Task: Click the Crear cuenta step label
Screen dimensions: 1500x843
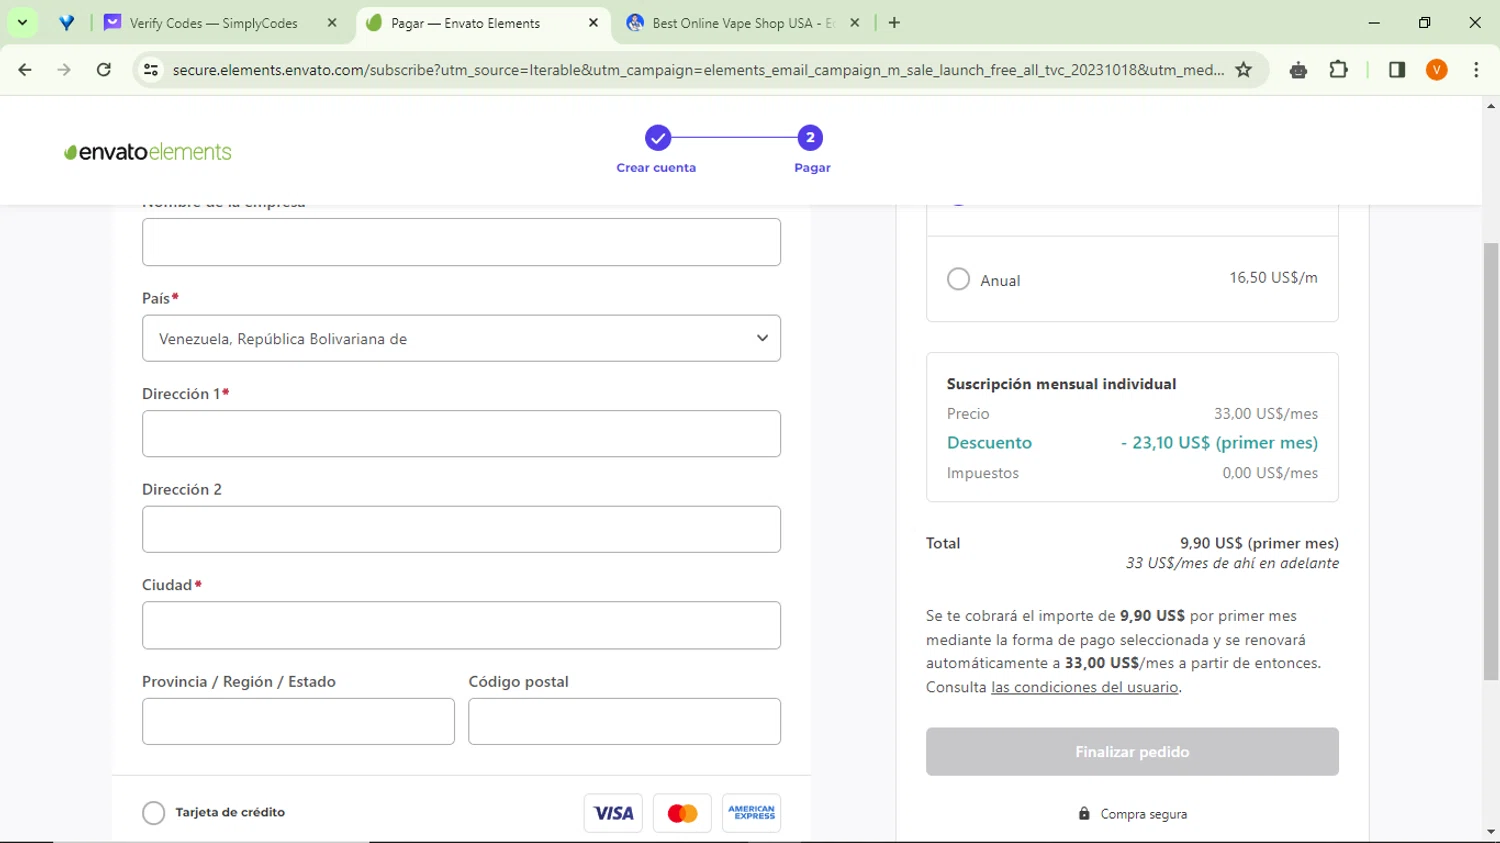Action: [x=656, y=168]
